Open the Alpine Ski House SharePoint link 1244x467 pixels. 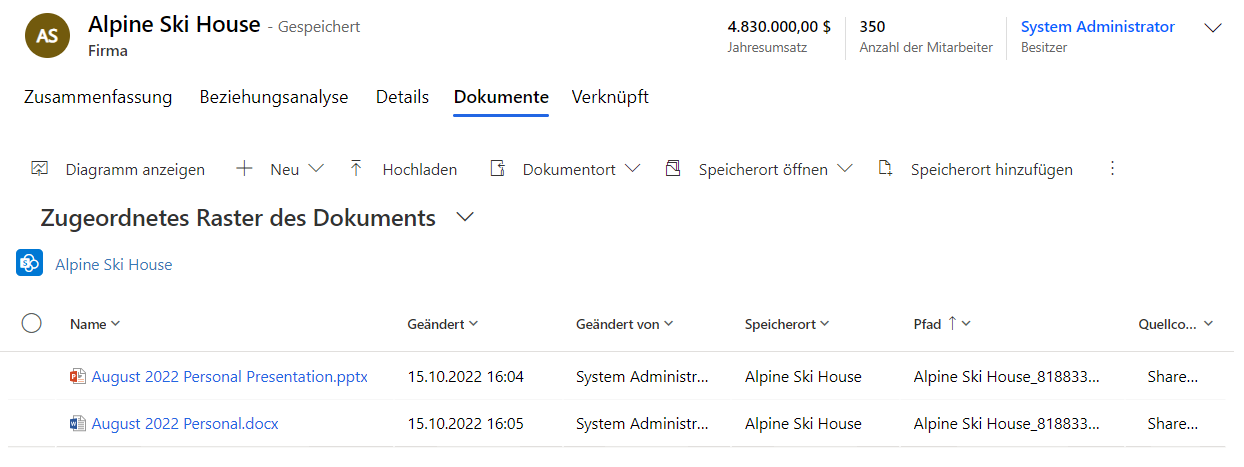coord(114,265)
